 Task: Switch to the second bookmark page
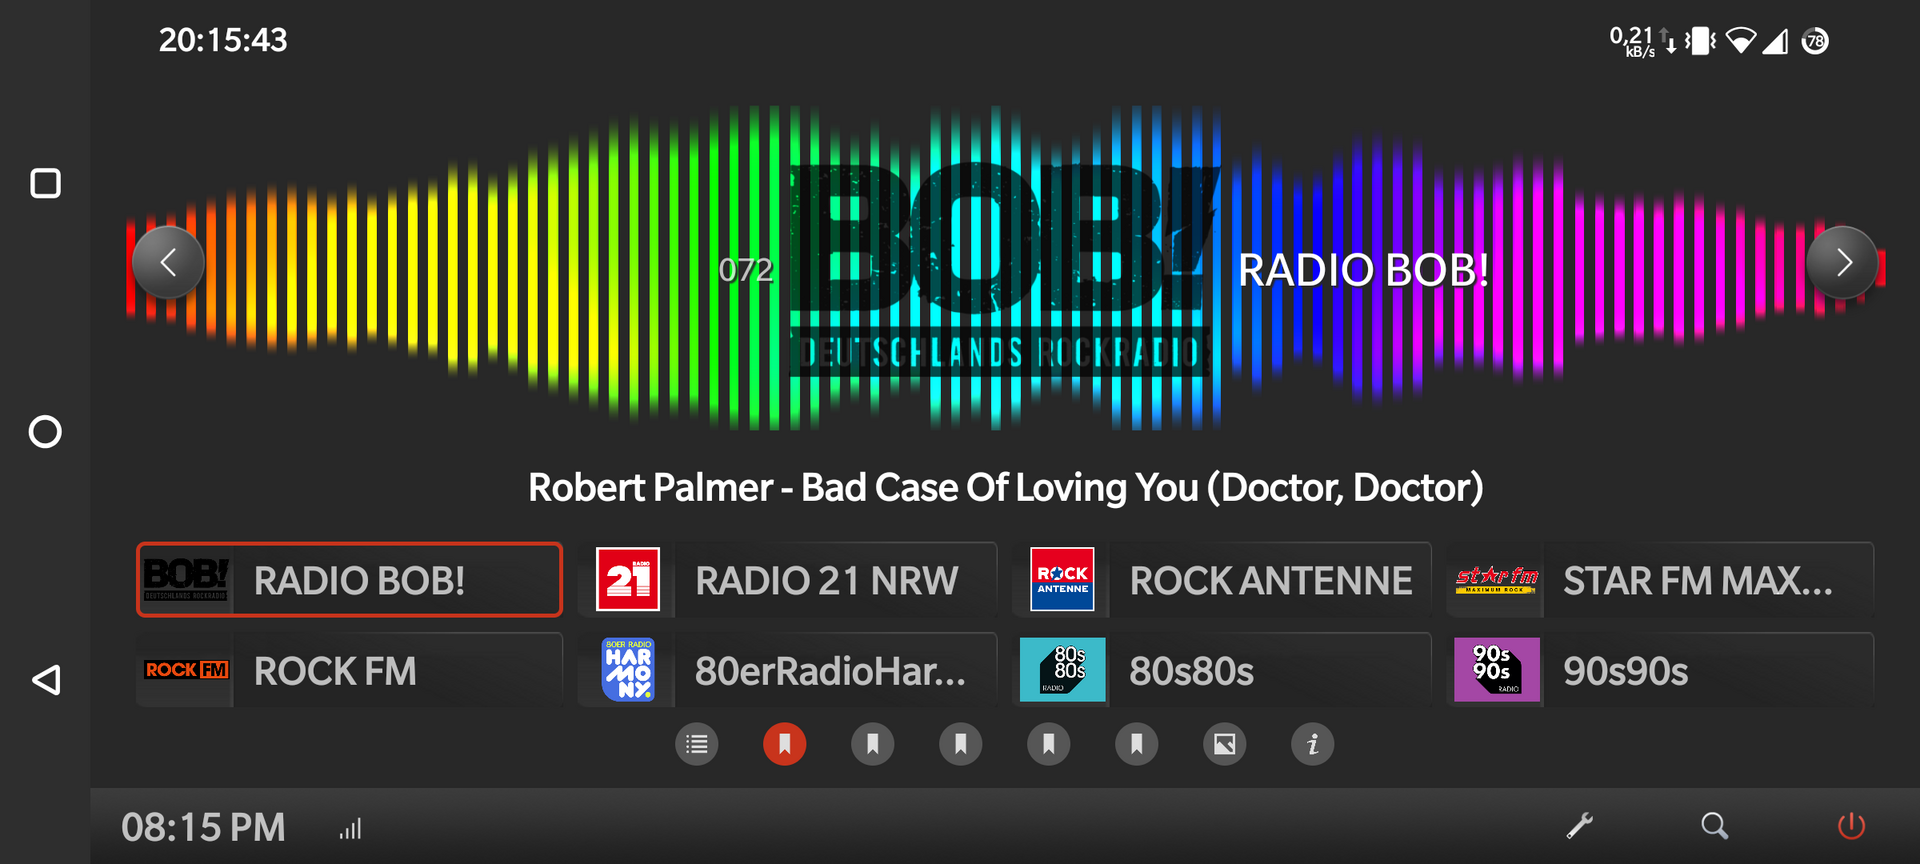pyautogui.click(x=873, y=745)
